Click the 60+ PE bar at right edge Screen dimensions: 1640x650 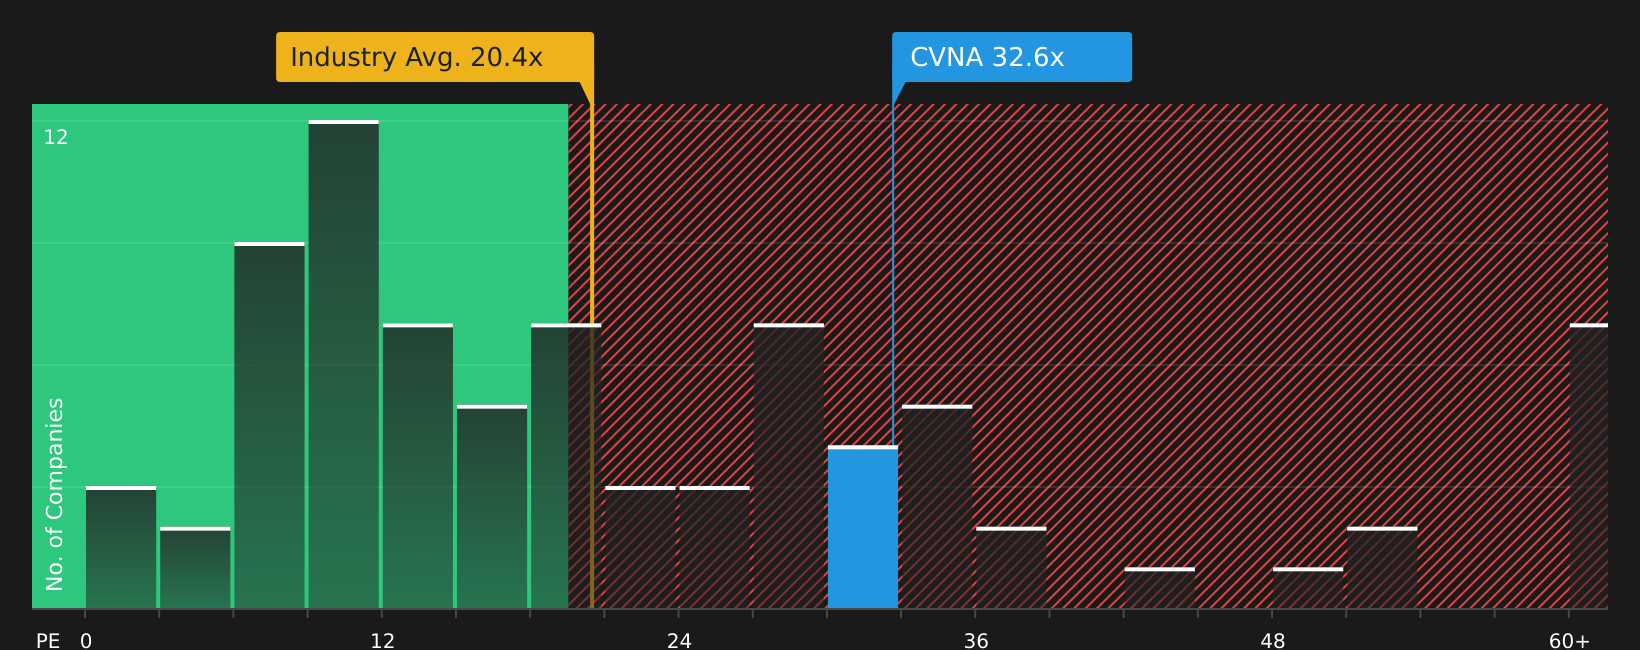click(x=1589, y=466)
